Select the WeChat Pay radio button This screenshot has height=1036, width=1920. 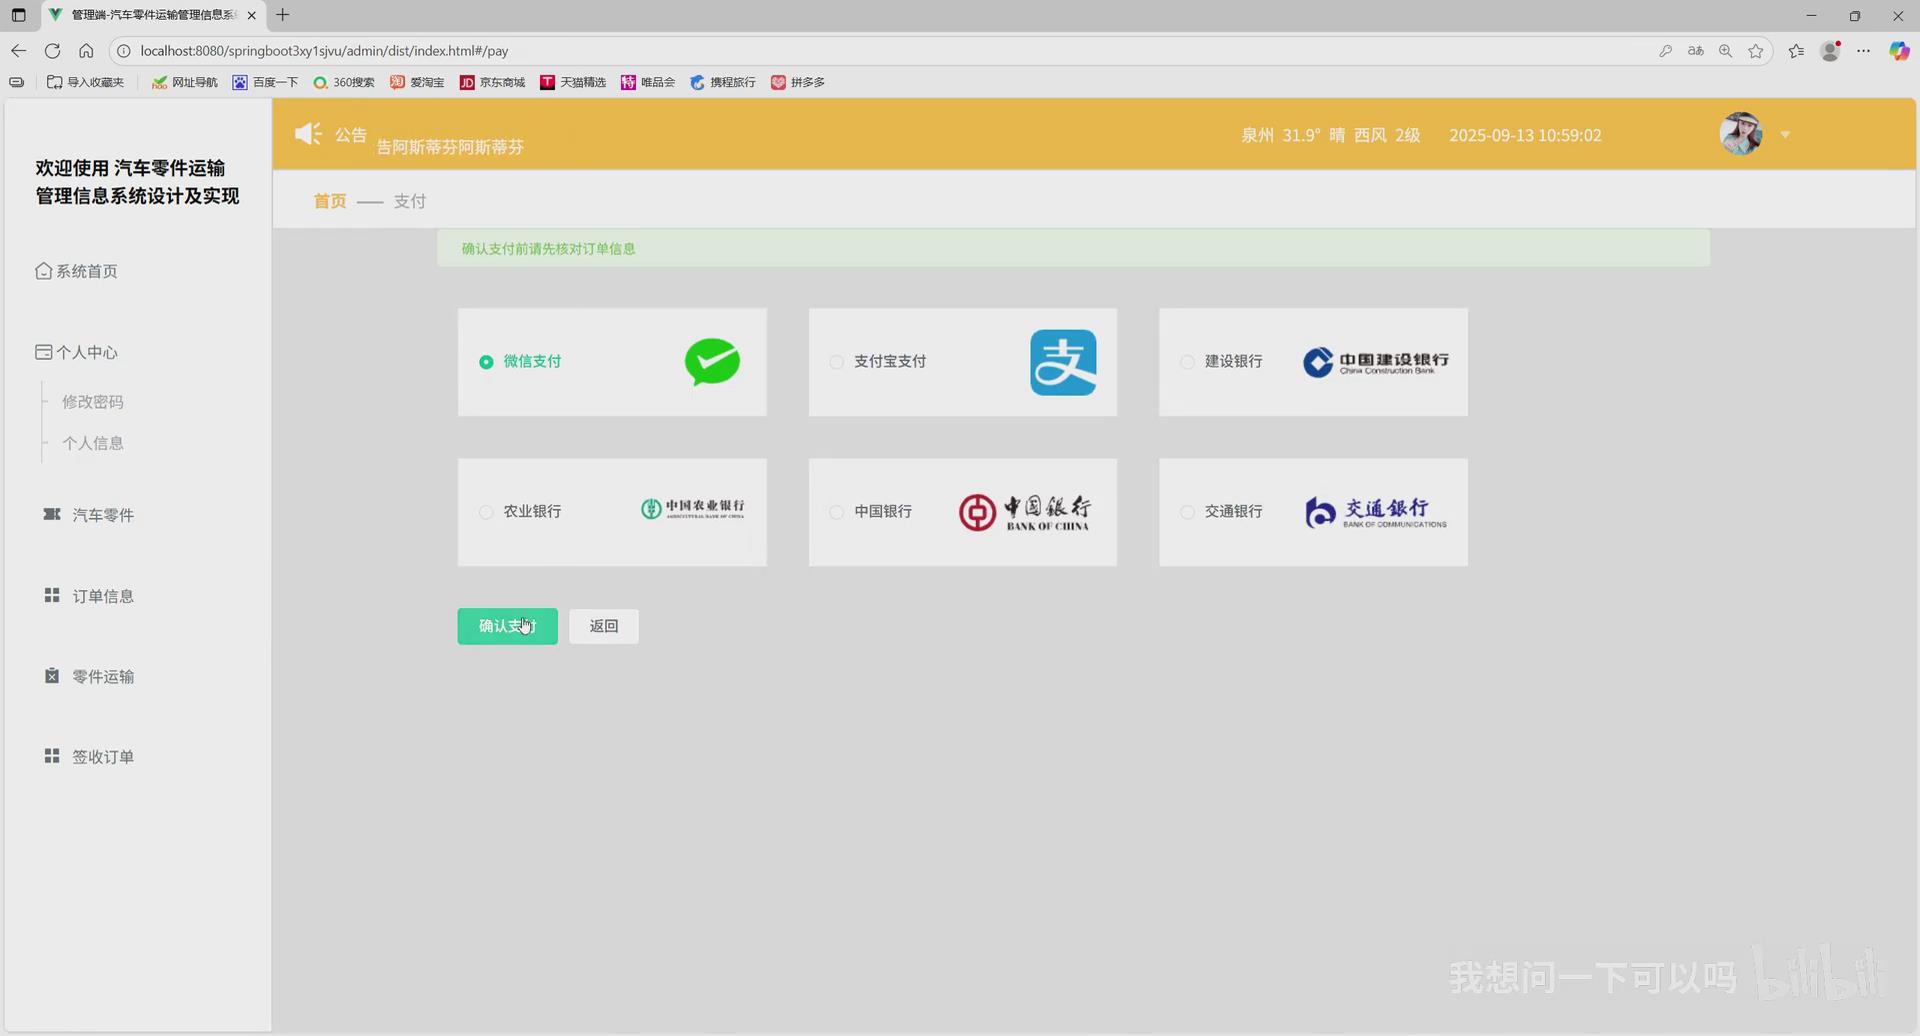[x=486, y=362]
